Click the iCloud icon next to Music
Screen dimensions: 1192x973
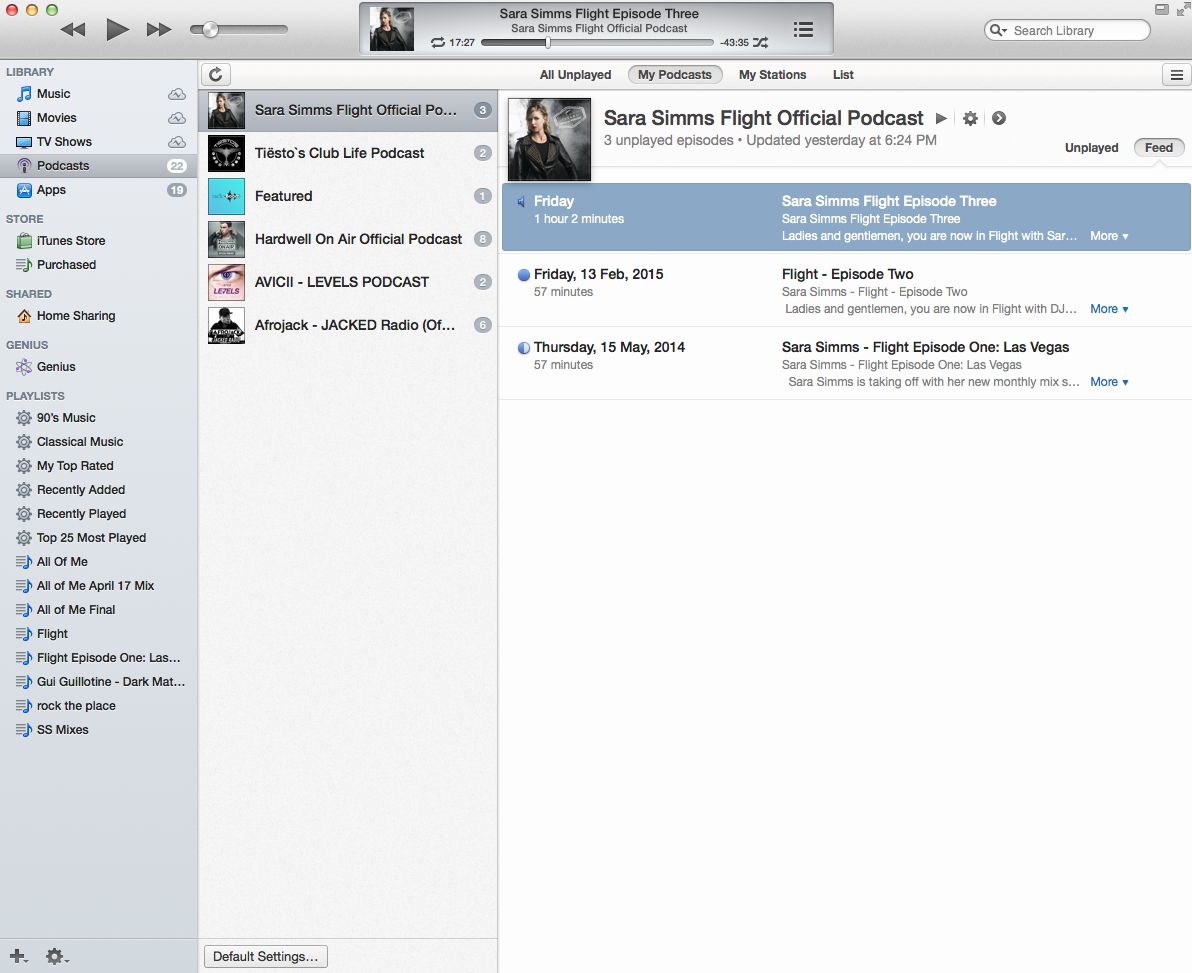tap(176, 93)
